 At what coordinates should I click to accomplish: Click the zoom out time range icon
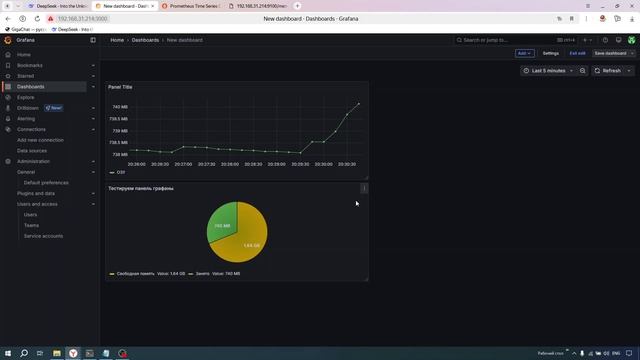[582, 71]
